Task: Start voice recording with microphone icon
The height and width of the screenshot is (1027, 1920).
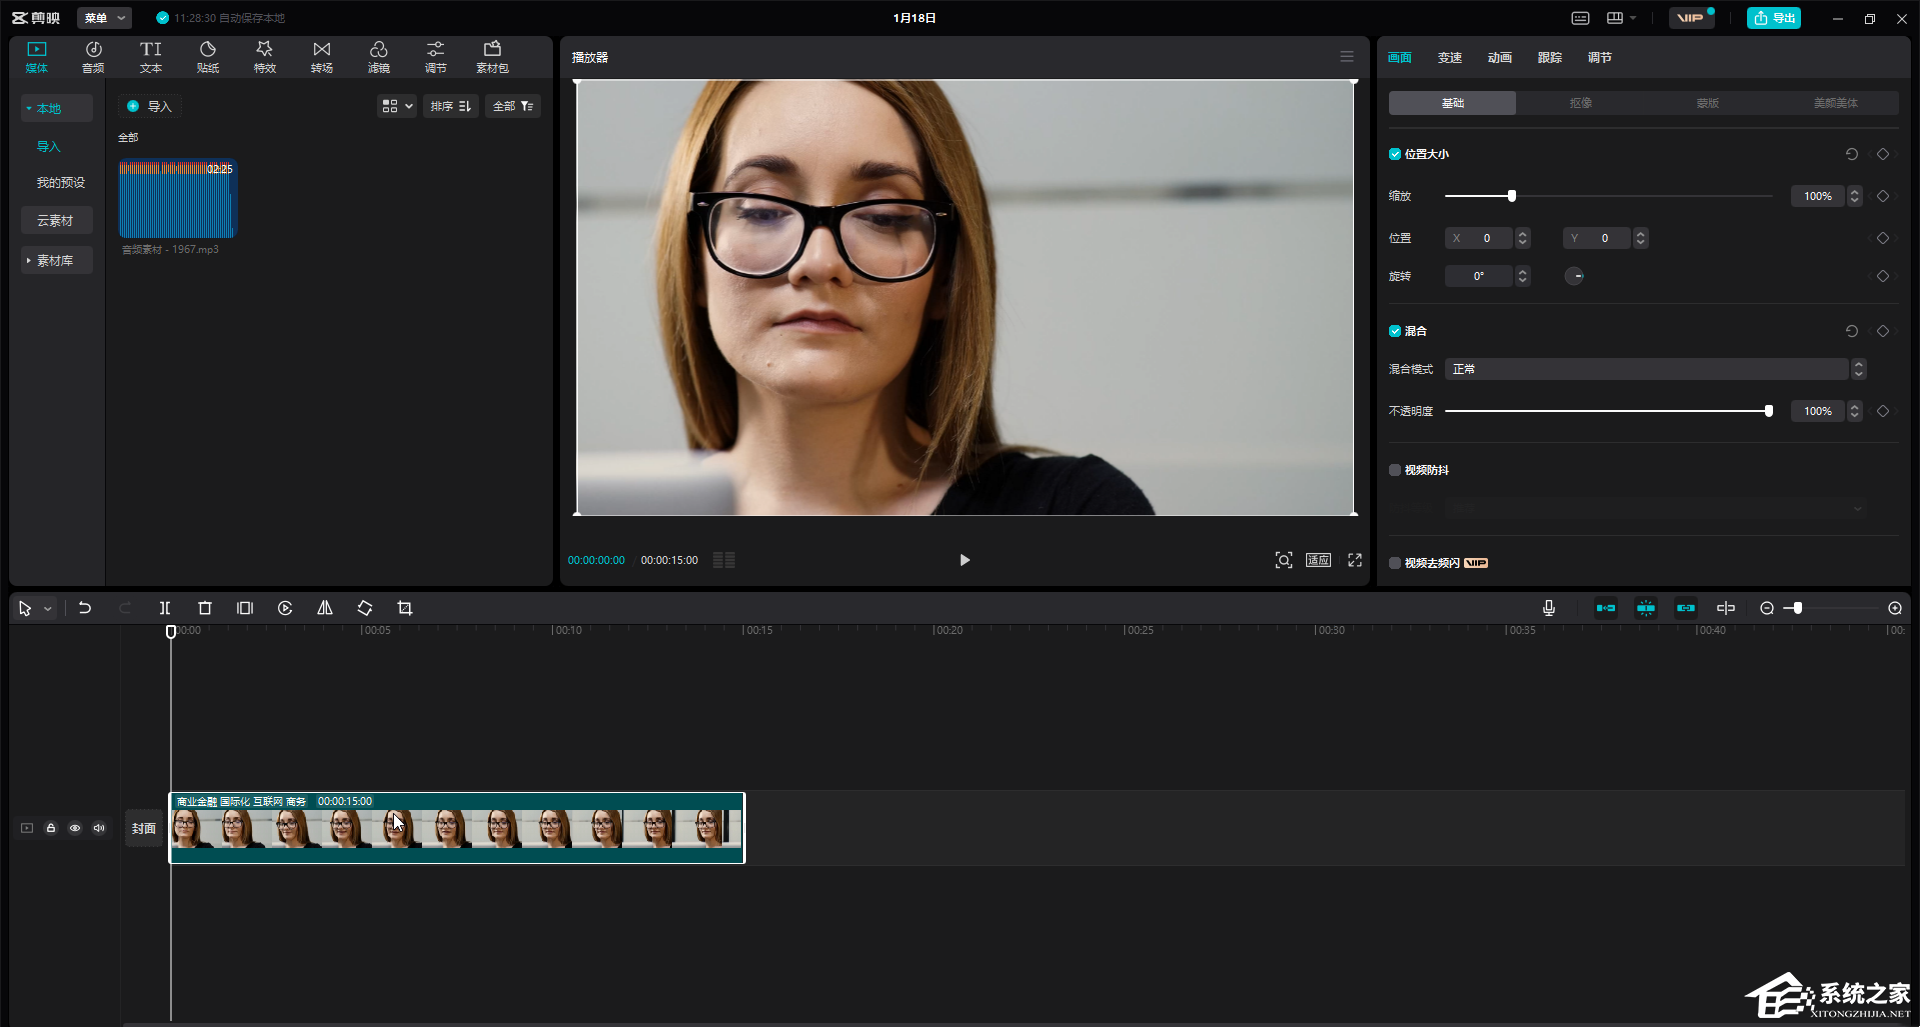Action: click(1549, 608)
